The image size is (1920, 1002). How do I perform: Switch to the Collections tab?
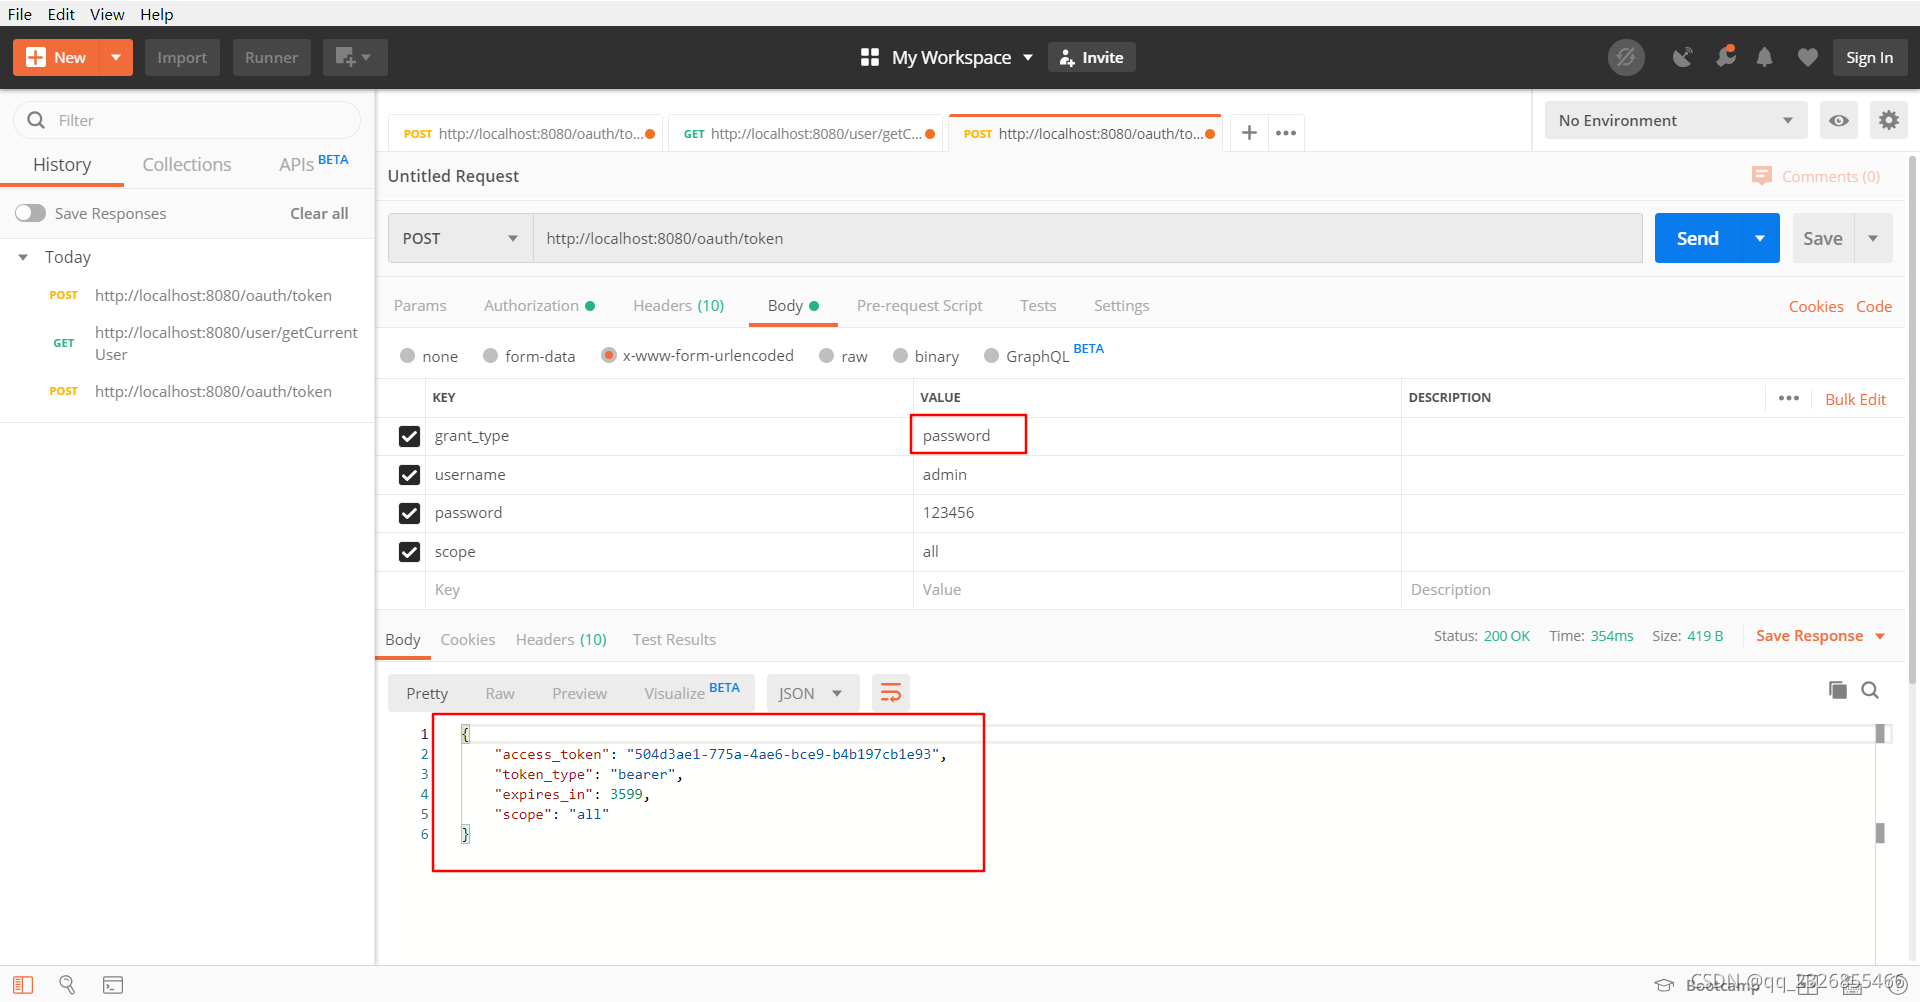186,164
